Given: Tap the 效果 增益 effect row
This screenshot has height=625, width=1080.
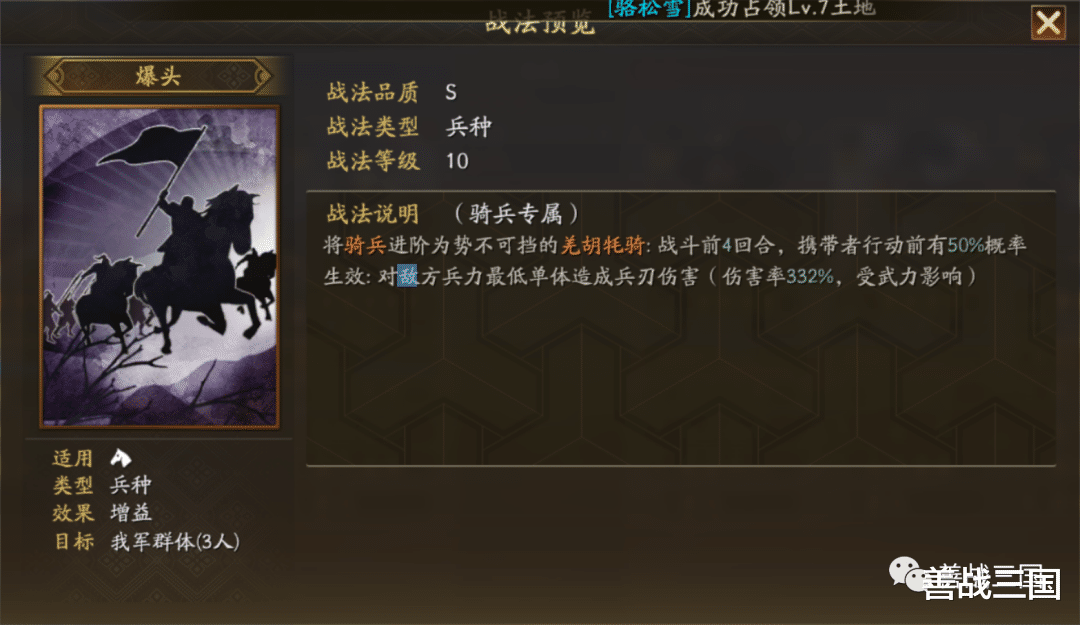Looking at the screenshot, I should 102,513.
